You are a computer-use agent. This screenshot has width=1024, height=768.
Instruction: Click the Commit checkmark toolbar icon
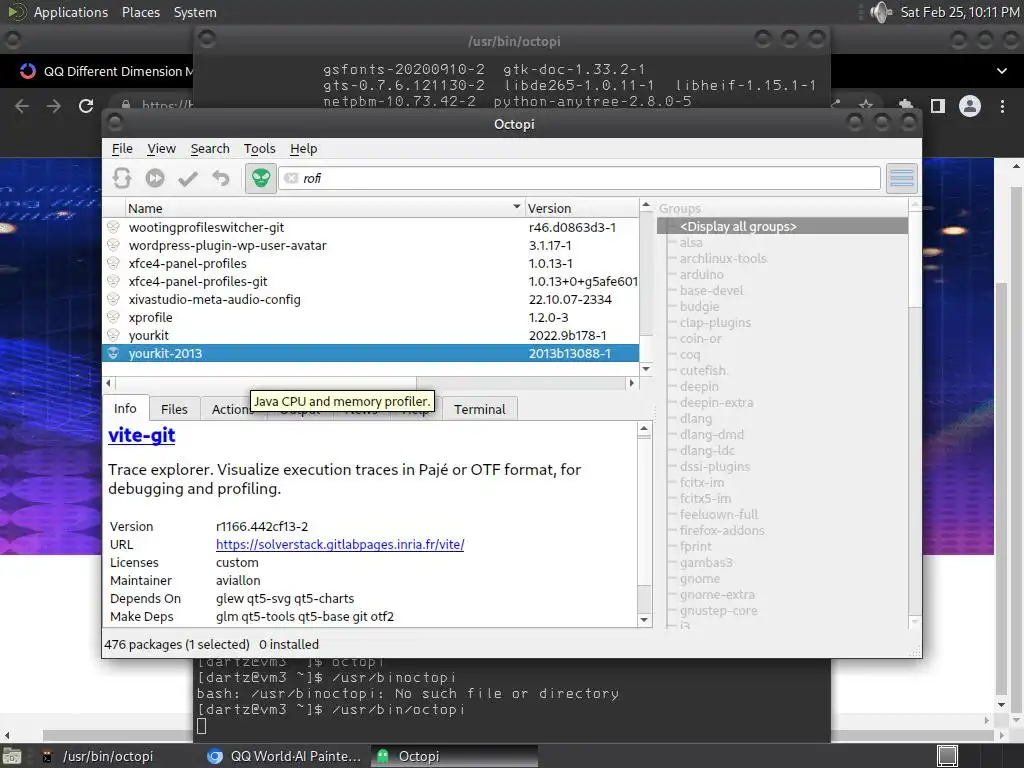point(188,178)
